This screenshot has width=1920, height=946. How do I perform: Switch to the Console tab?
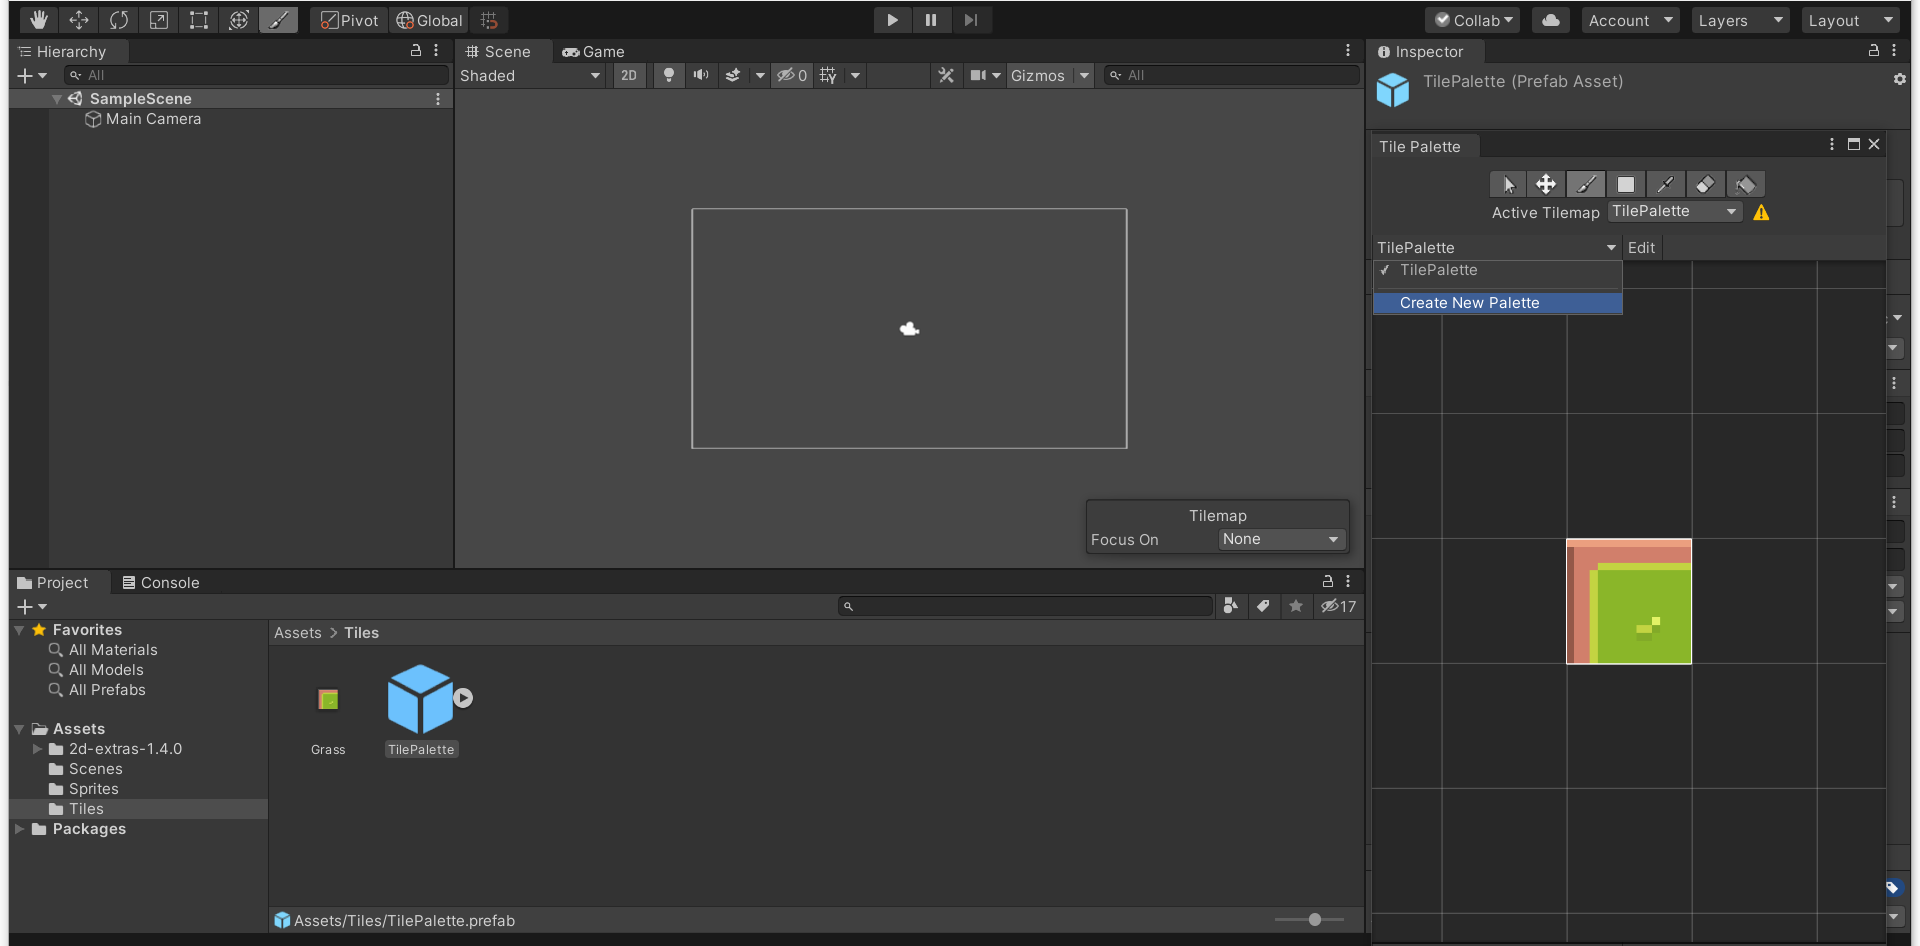click(160, 582)
